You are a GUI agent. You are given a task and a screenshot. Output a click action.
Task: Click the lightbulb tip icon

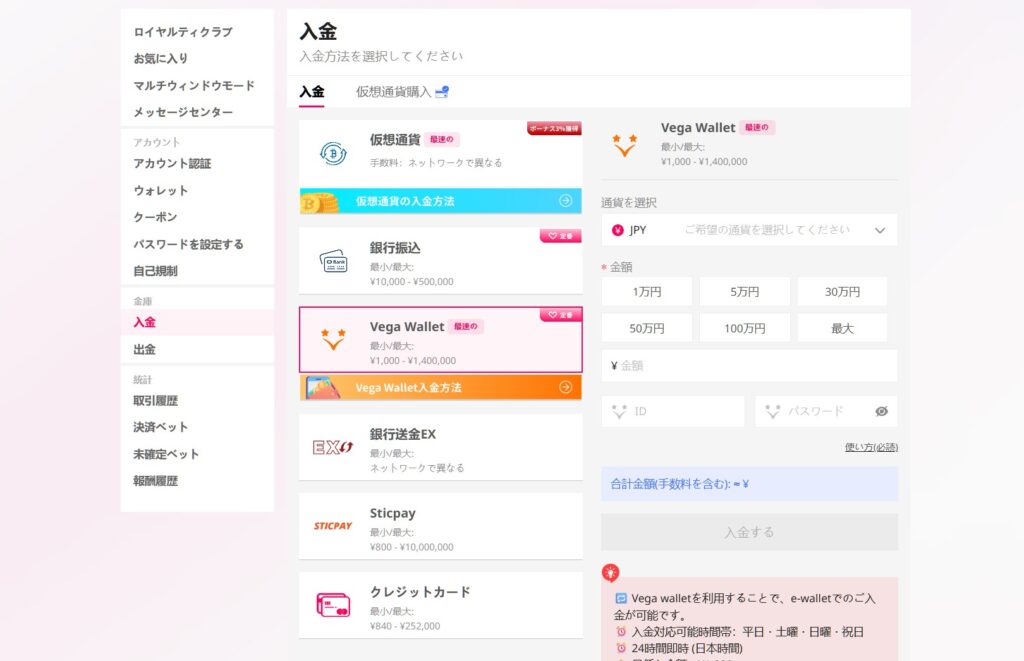(x=611, y=573)
